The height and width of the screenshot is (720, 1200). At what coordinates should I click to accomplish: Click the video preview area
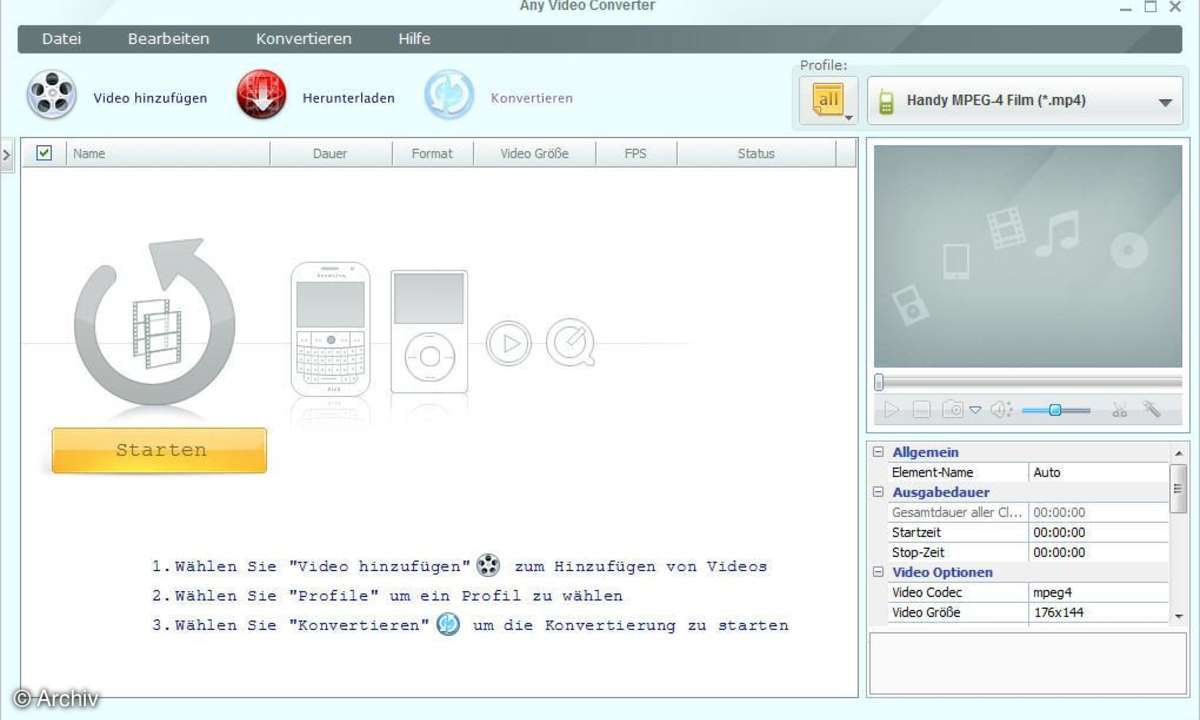pyautogui.click(x=1028, y=256)
